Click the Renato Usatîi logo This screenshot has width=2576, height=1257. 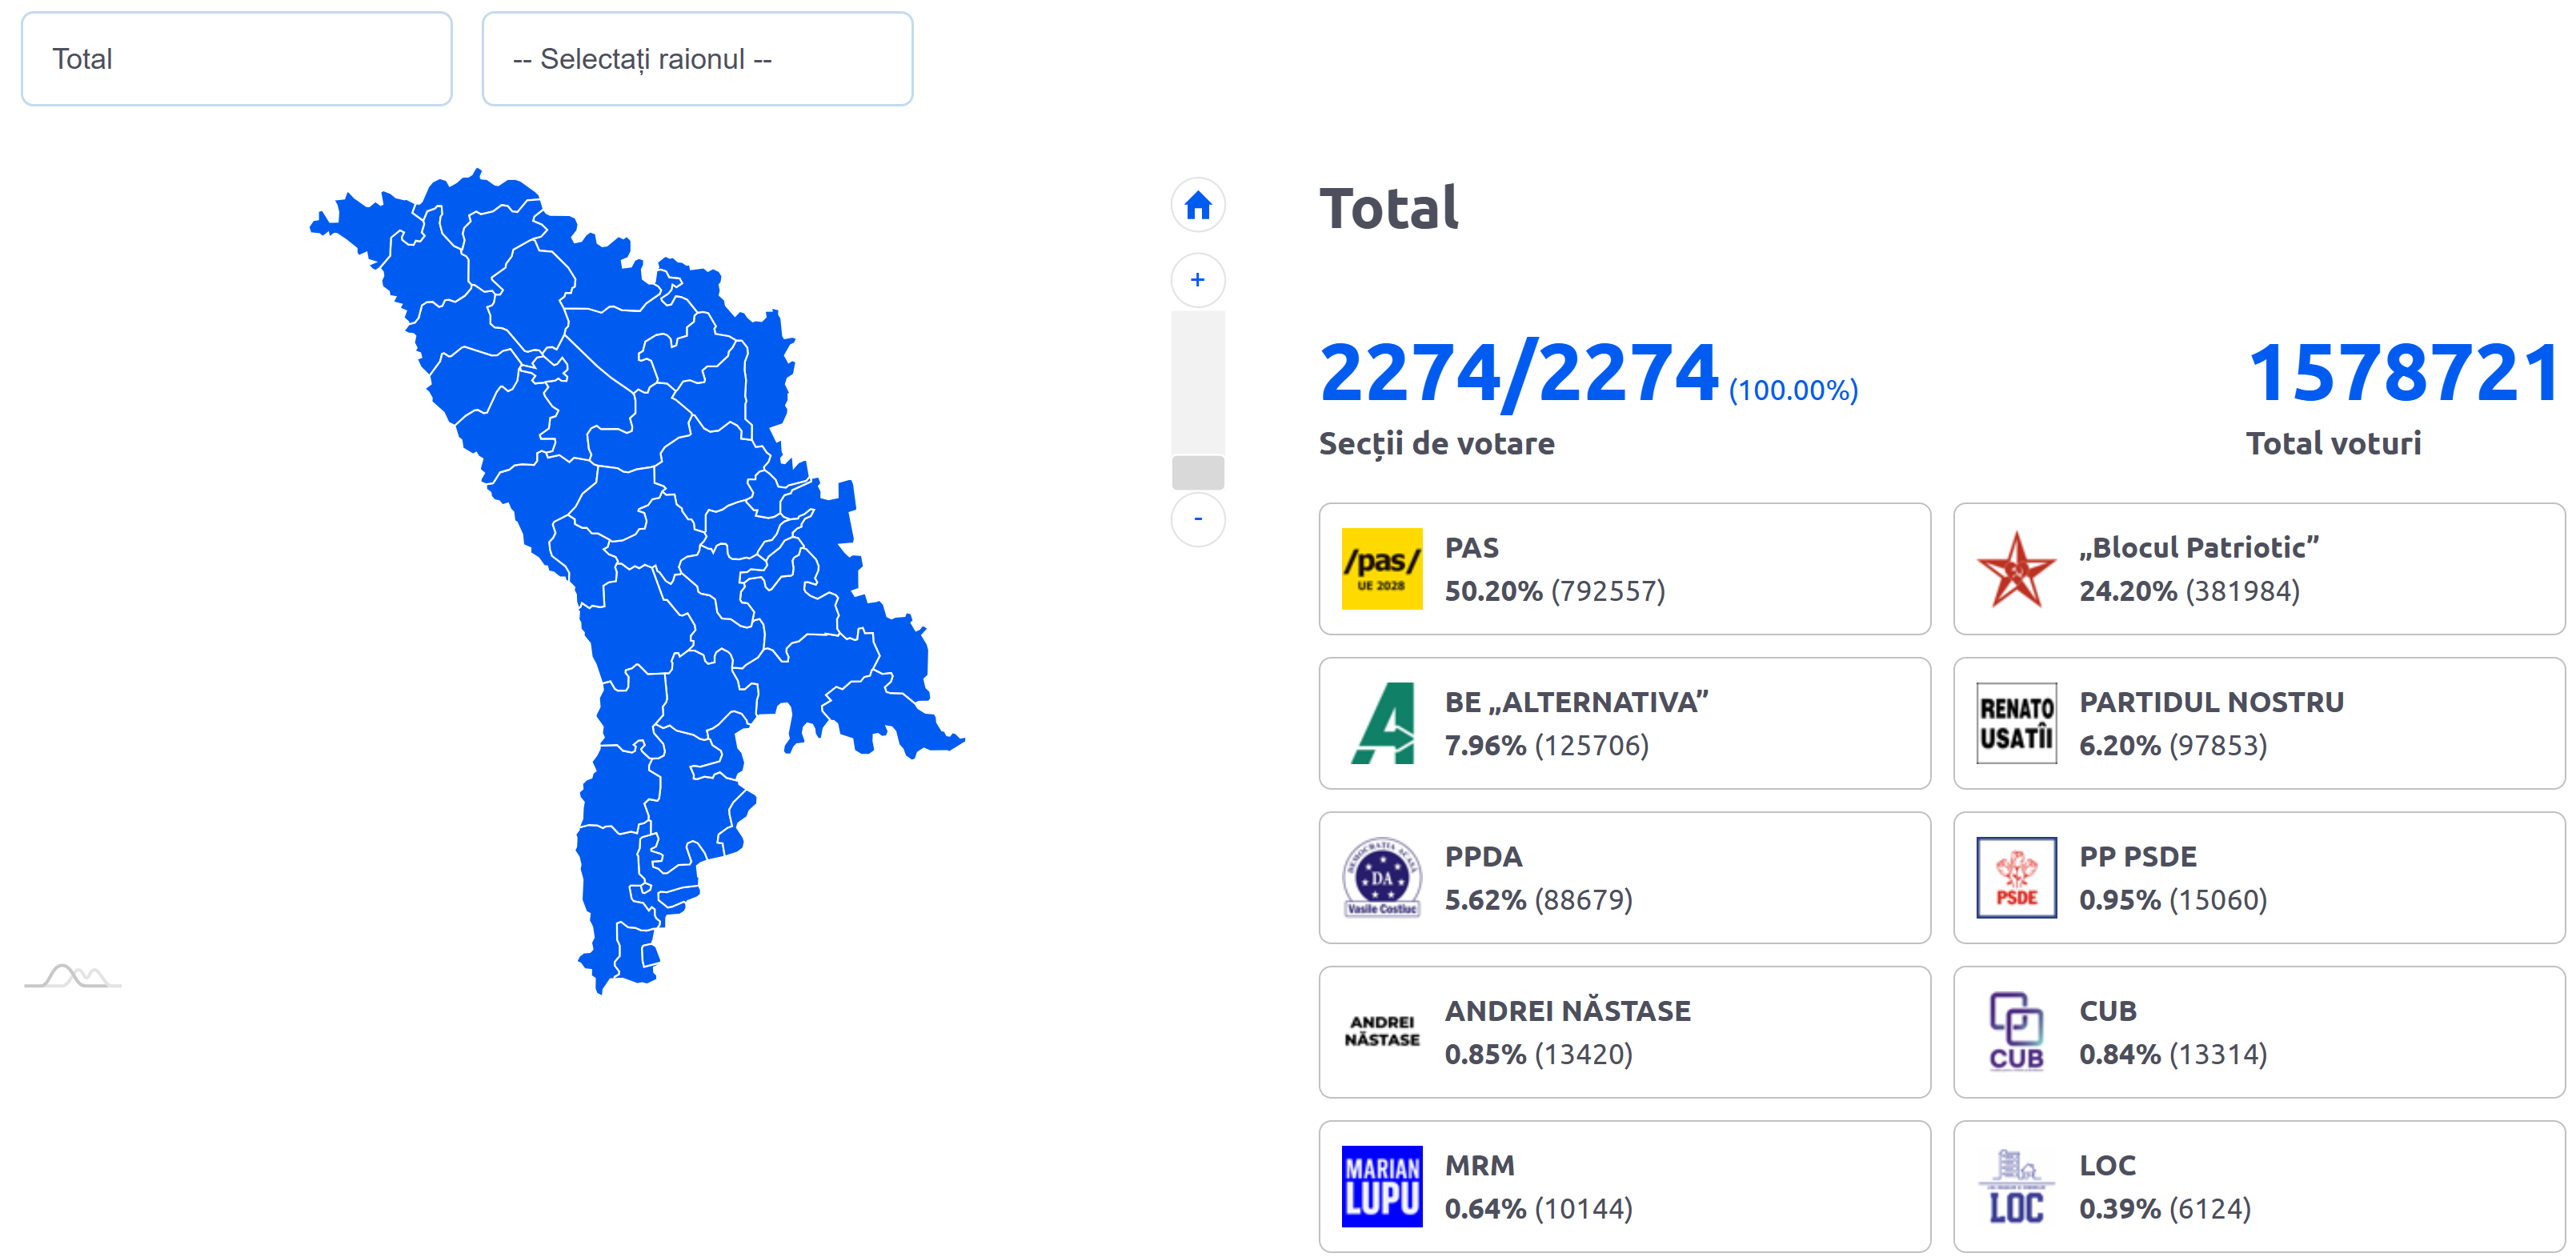click(2015, 723)
